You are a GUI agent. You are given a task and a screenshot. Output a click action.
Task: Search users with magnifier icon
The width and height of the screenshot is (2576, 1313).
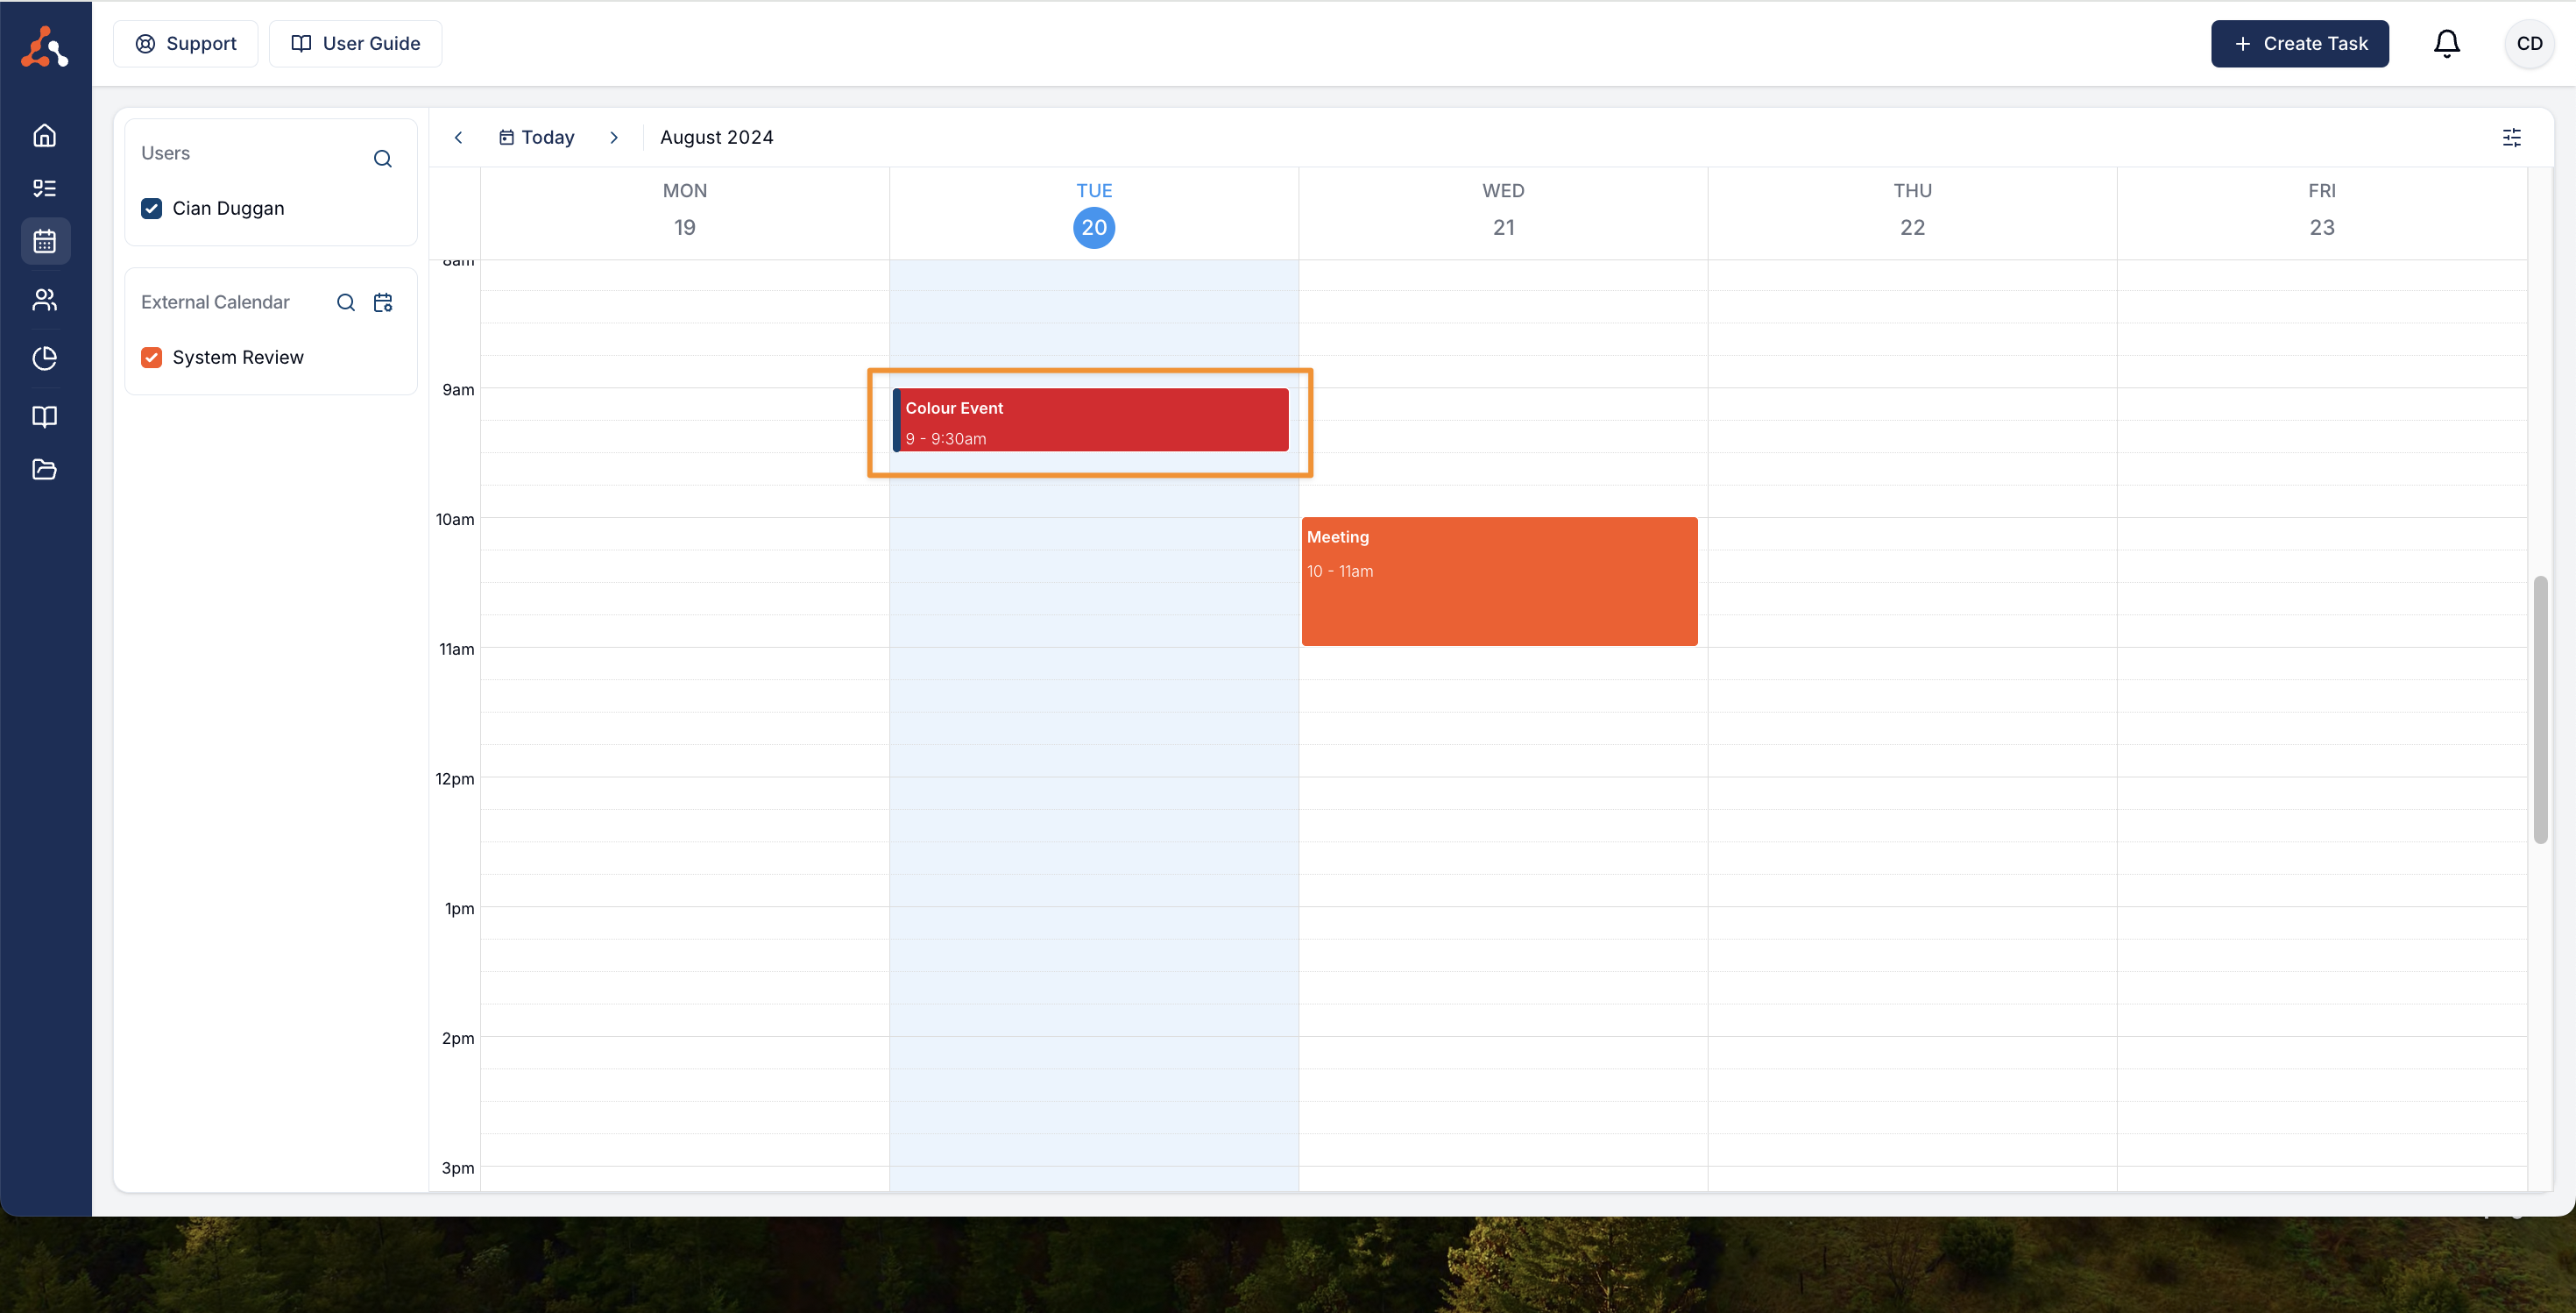click(x=382, y=159)
